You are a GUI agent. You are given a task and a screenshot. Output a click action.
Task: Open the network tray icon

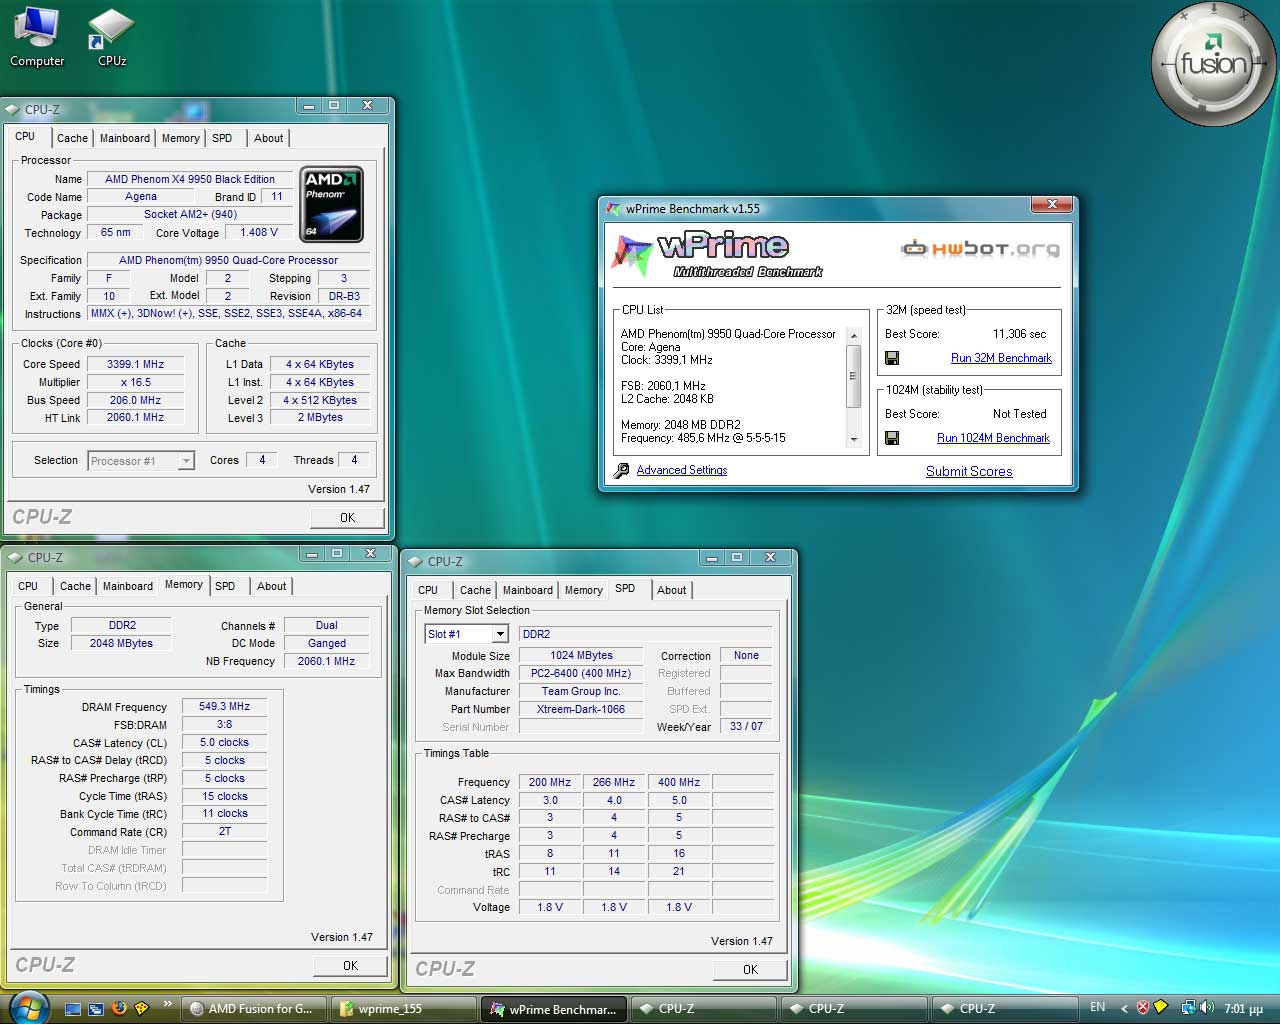(1188, 1008)
